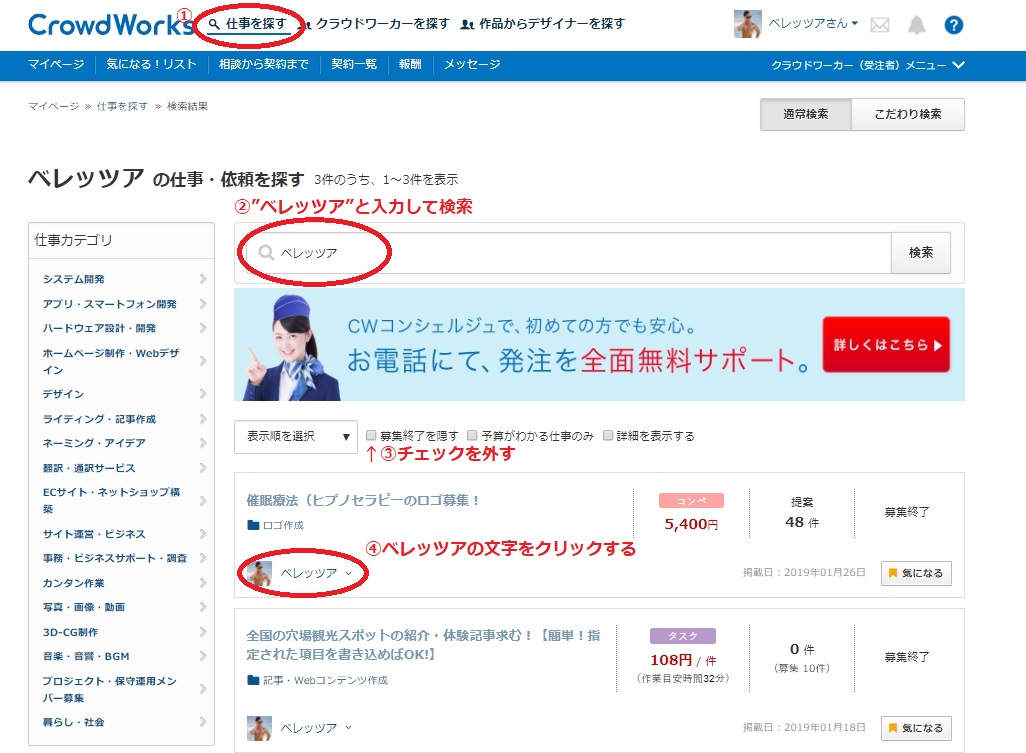Click the コンペ badge
The width and height of the screenshot is (1026, 753).
tap(691, 500)
